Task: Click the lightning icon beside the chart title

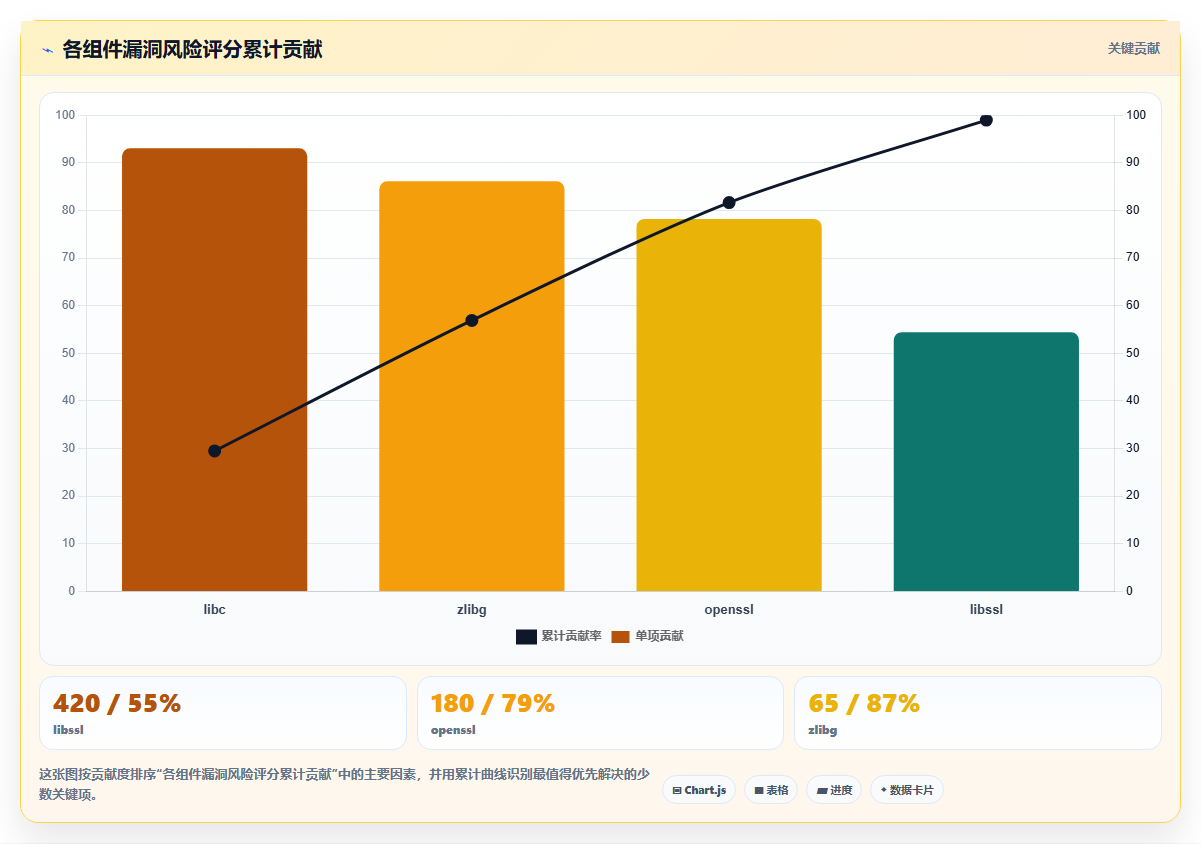Action: (x=47, y=49)
